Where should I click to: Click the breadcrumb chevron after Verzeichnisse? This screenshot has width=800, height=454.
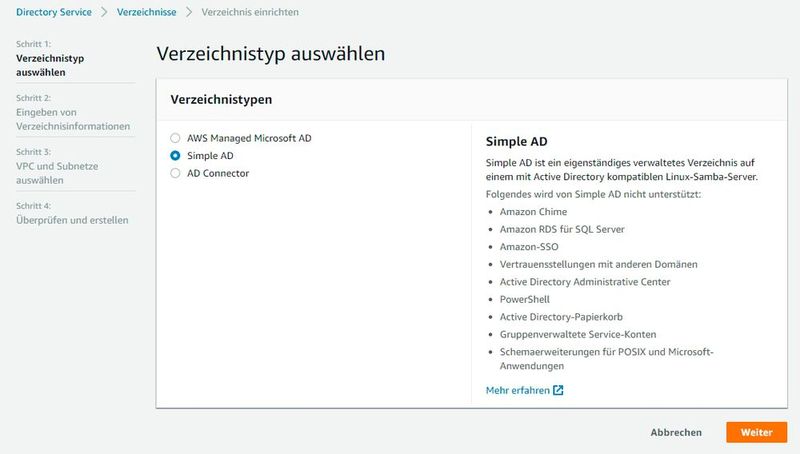[x=189, y=12]
